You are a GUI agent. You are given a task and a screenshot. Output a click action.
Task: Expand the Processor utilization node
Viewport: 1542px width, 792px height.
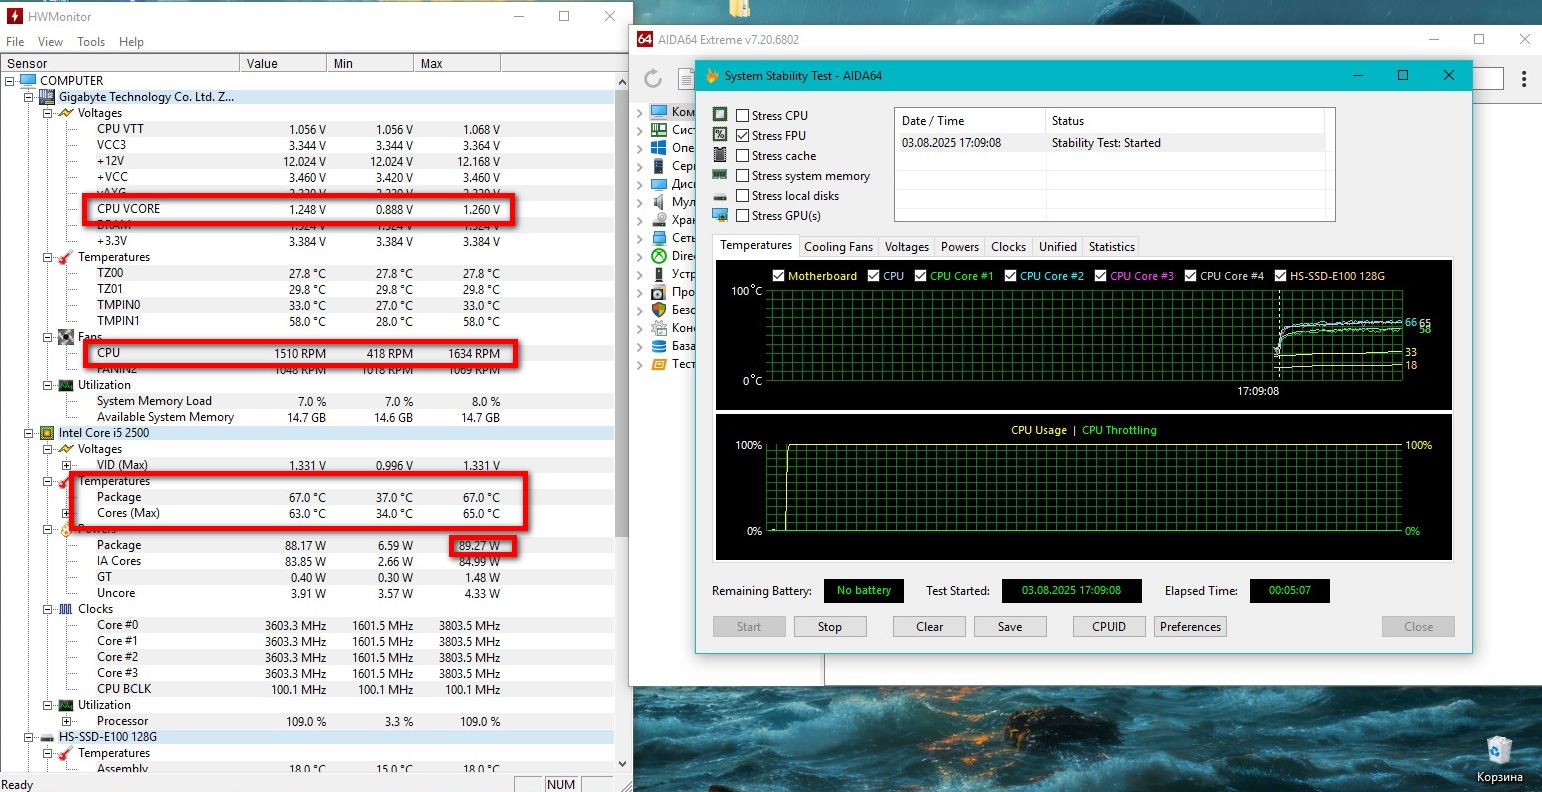[66, 721]
